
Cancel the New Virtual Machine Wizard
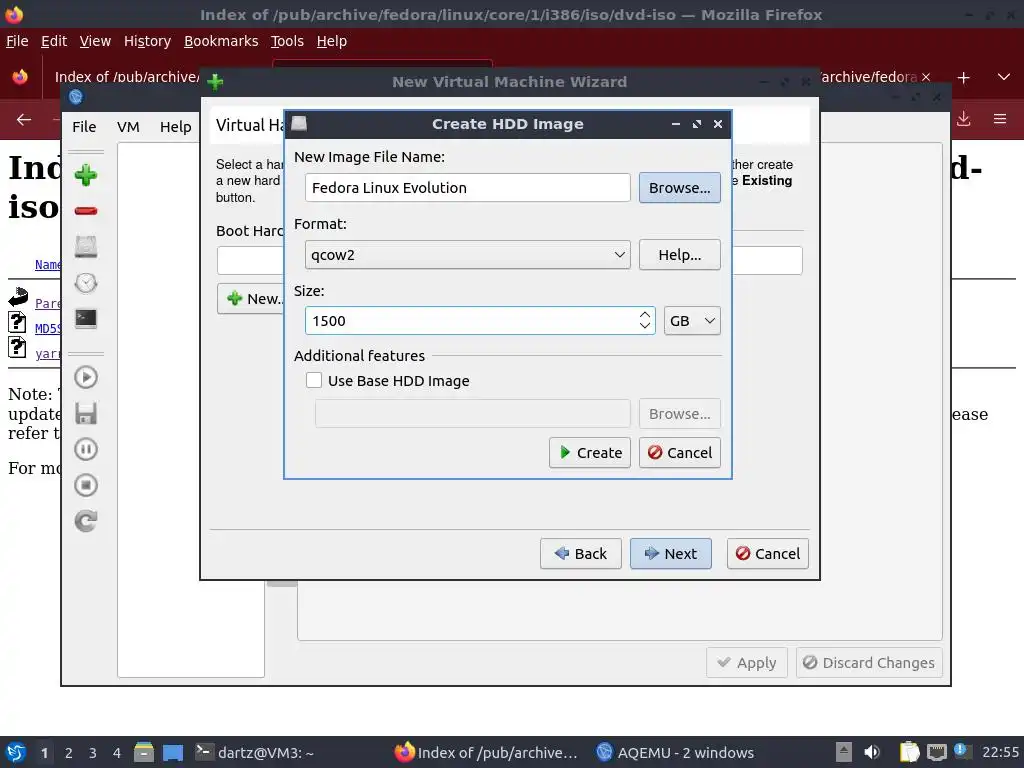767,554
